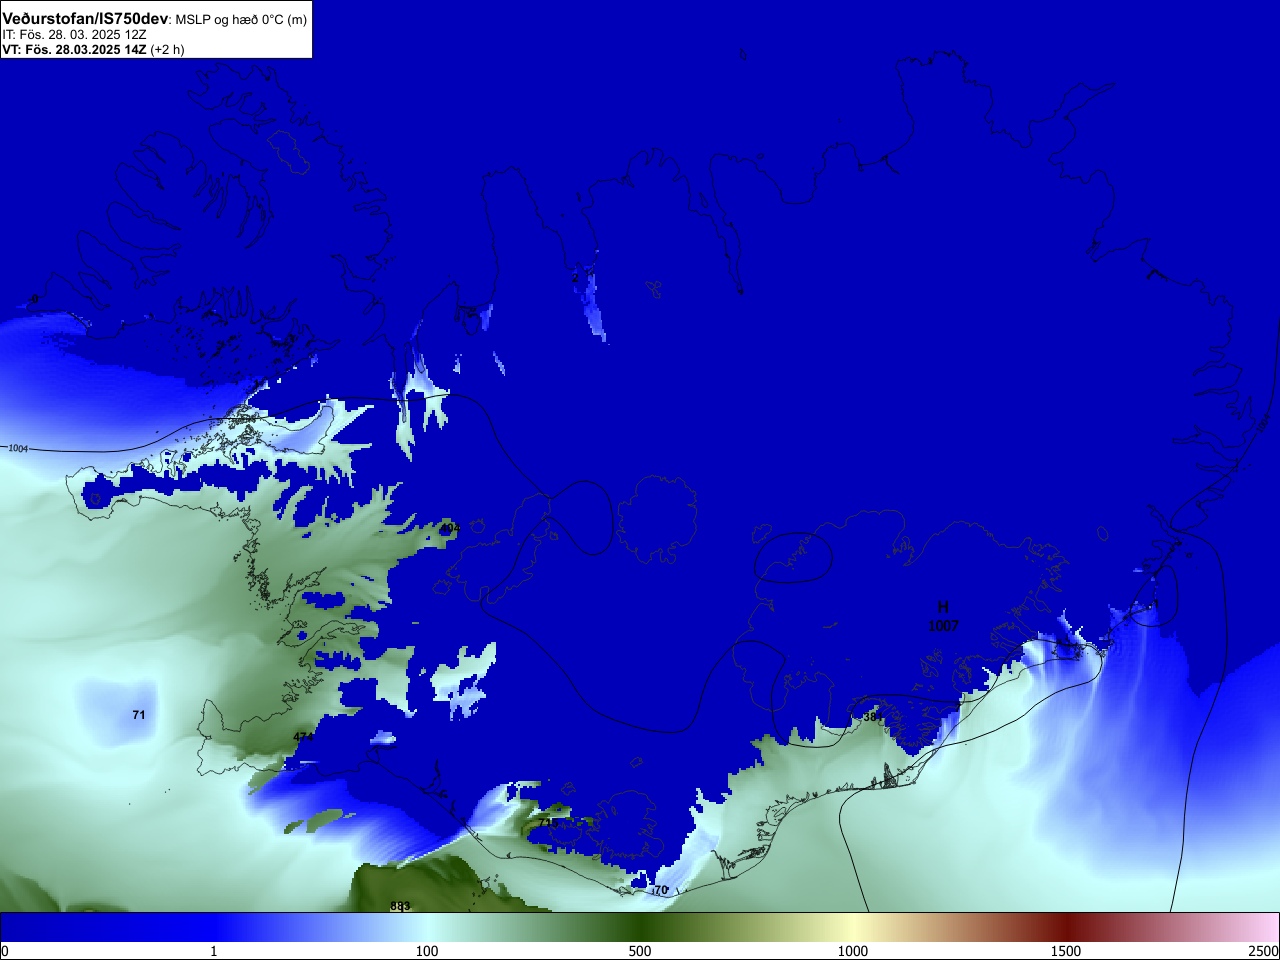1280x960 pixels.
Task: Click the 'MSLP og hæð 0°C (m)' subtitle
Action: point(242,20)
